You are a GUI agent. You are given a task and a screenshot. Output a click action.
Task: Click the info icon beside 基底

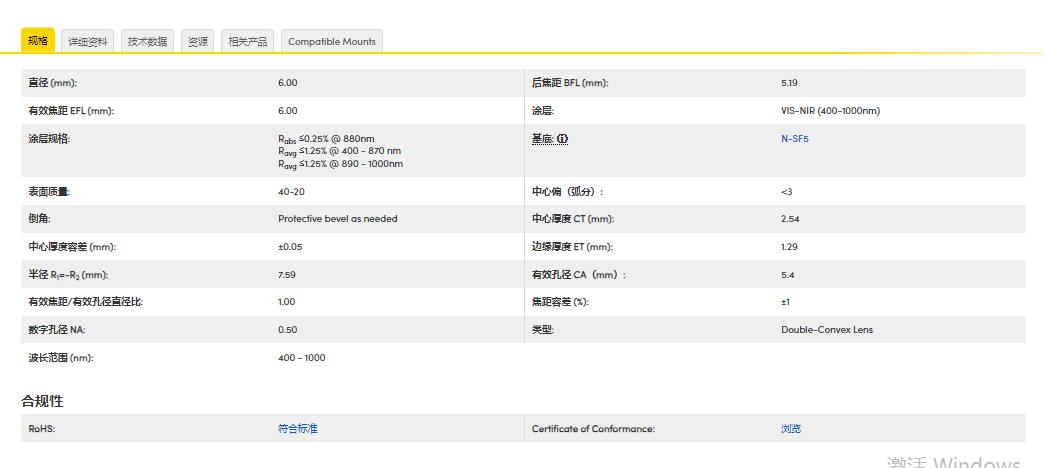click(x=563, y=139)
